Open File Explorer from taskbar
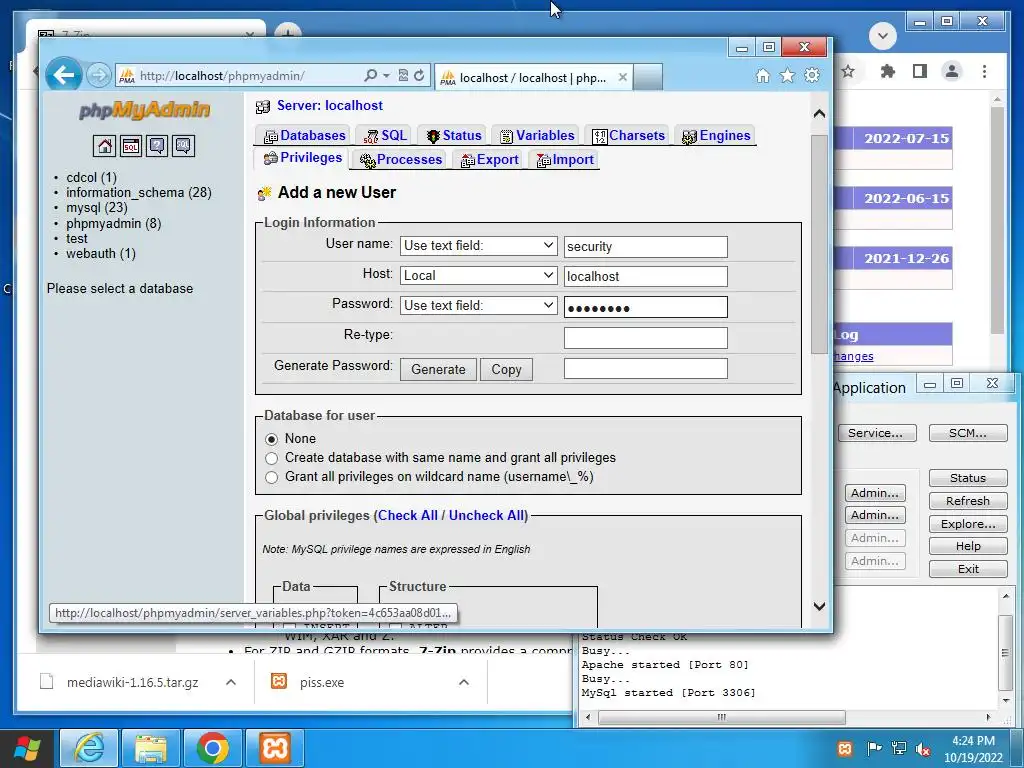The height and width of the screenshot is (768, 1024). click(151, 748)
